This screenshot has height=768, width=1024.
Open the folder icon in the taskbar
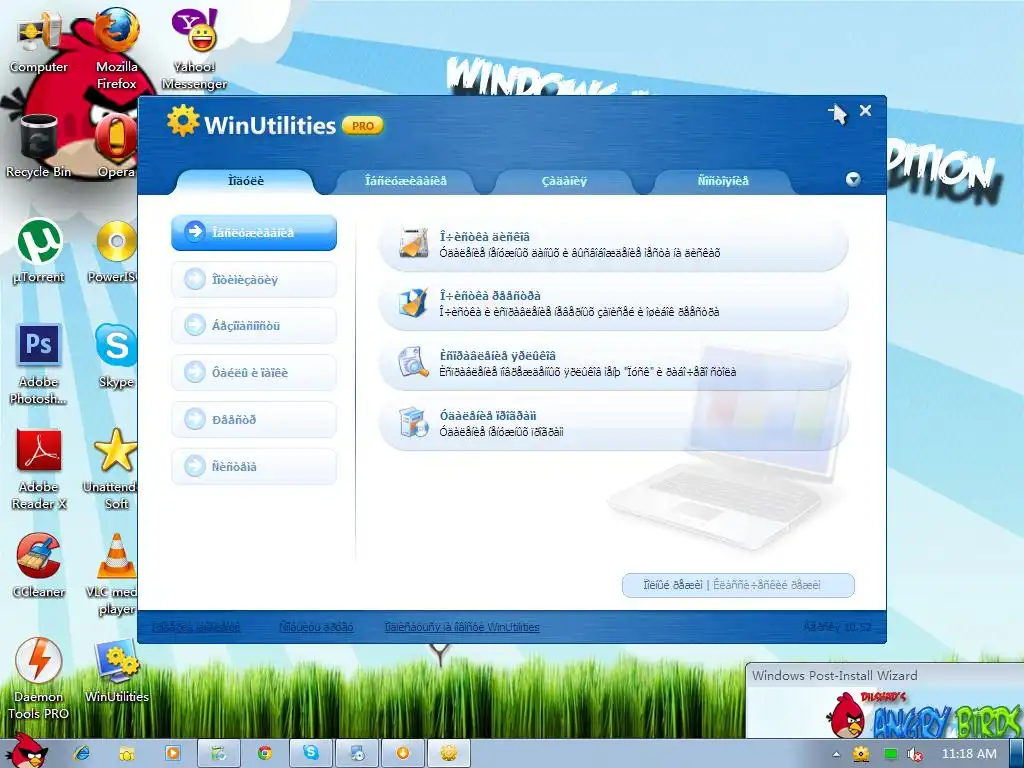coord(127,753)
